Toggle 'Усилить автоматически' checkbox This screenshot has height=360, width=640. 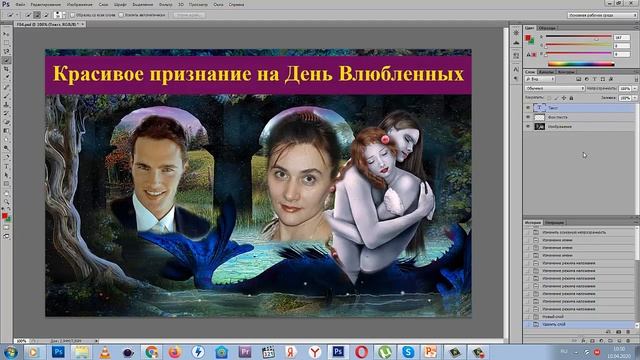tap(121, 15)
